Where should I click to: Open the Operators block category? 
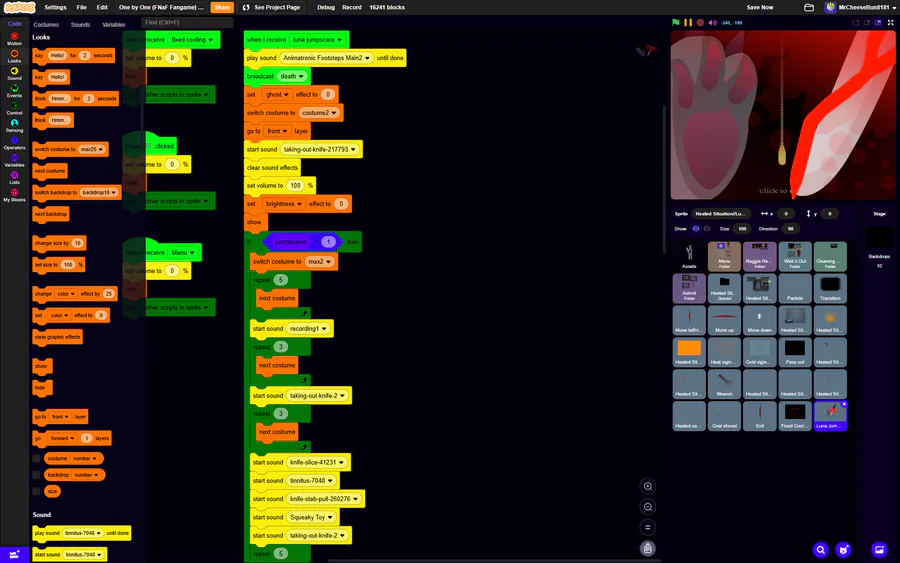coord(14,143)
